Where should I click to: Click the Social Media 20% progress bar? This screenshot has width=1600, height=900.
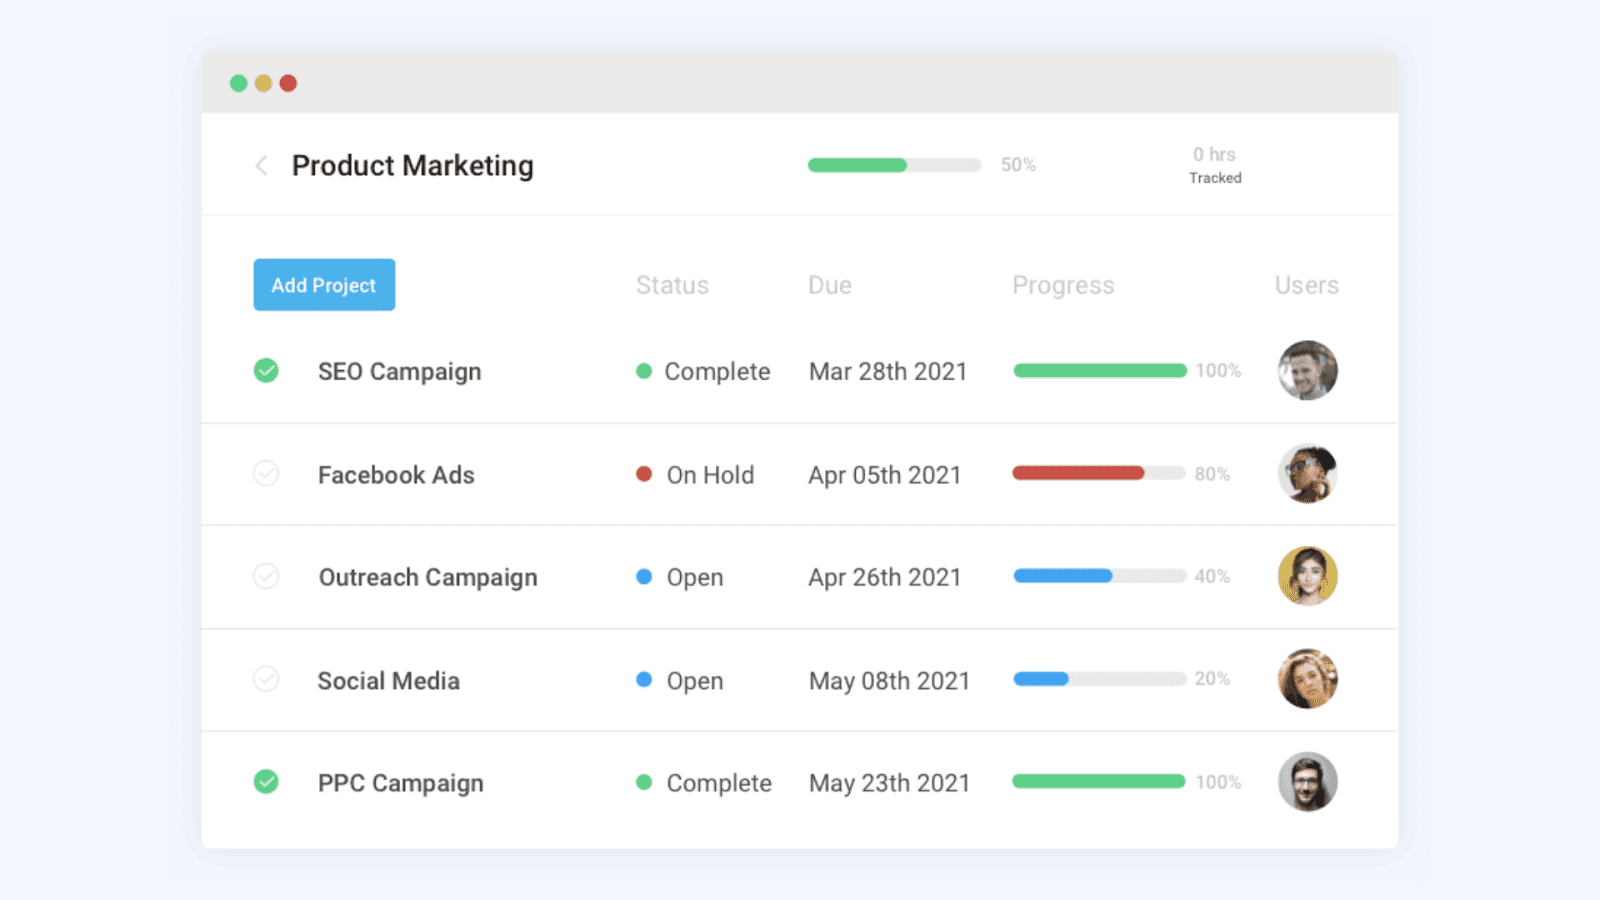pyautogui.click(x=1100, y=679)
